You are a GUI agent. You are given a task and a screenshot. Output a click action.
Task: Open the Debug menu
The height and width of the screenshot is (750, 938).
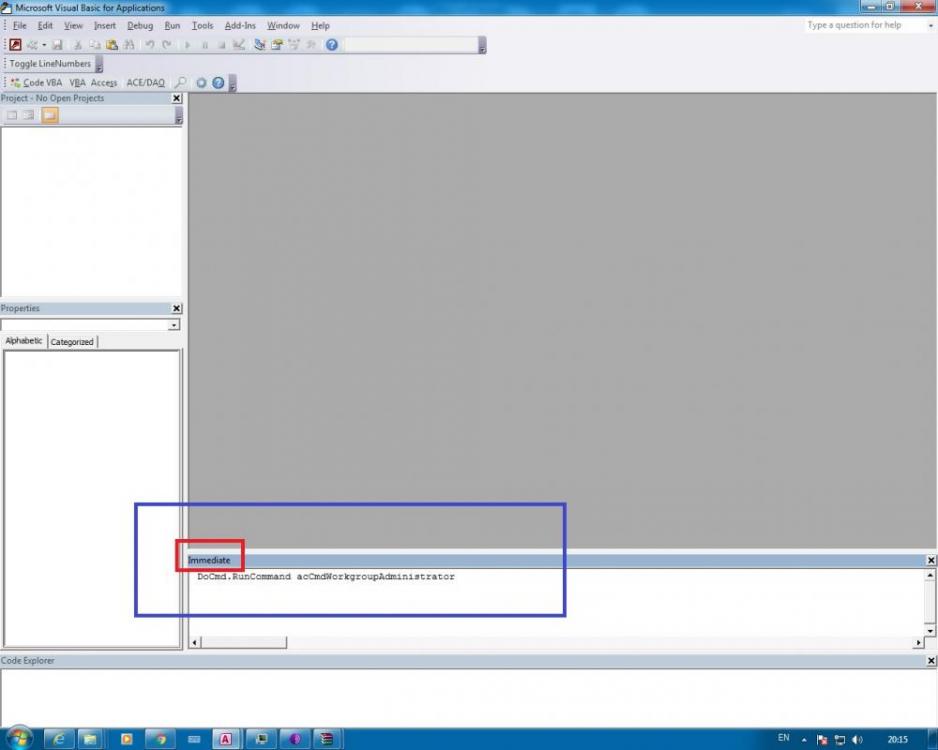(140, 26)
